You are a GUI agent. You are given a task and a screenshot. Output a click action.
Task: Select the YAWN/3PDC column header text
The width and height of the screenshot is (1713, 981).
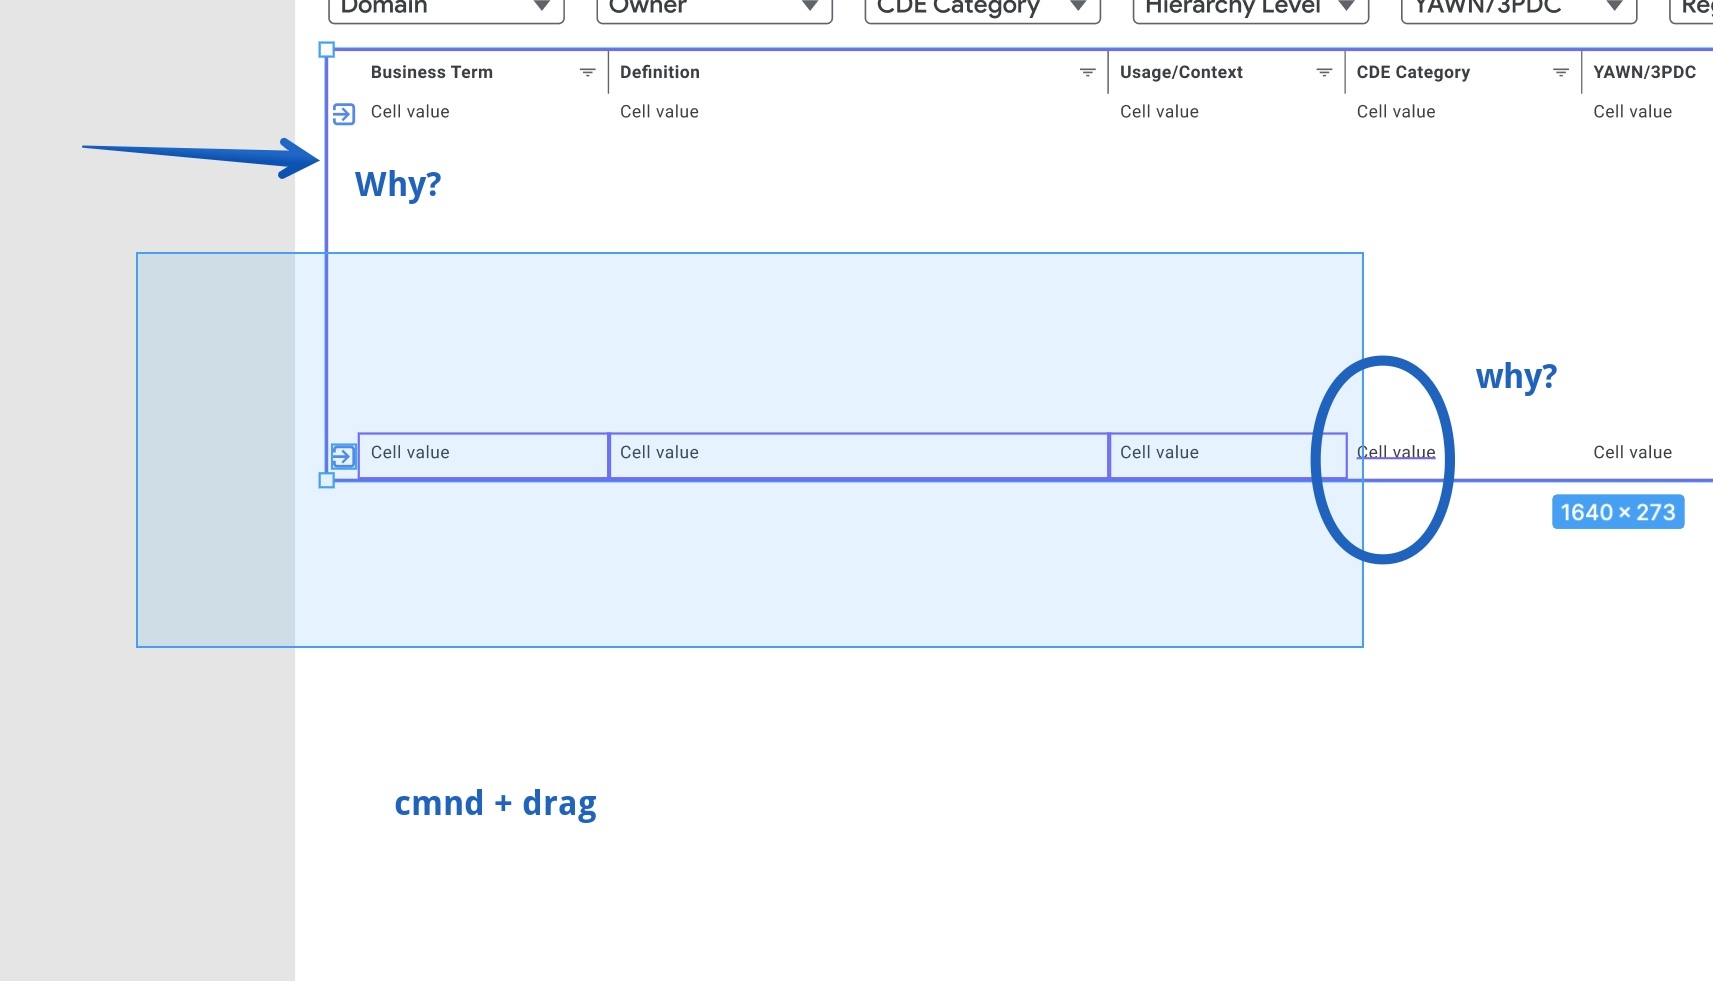(1645, 72)
